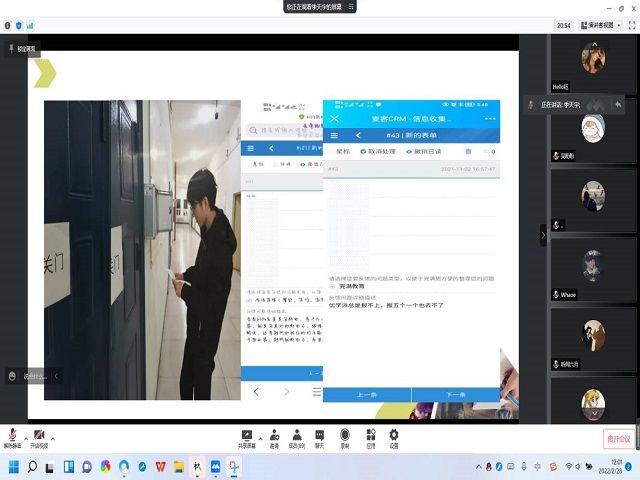
Task: Open video options arrow beside camera
Action: point(53,438)
